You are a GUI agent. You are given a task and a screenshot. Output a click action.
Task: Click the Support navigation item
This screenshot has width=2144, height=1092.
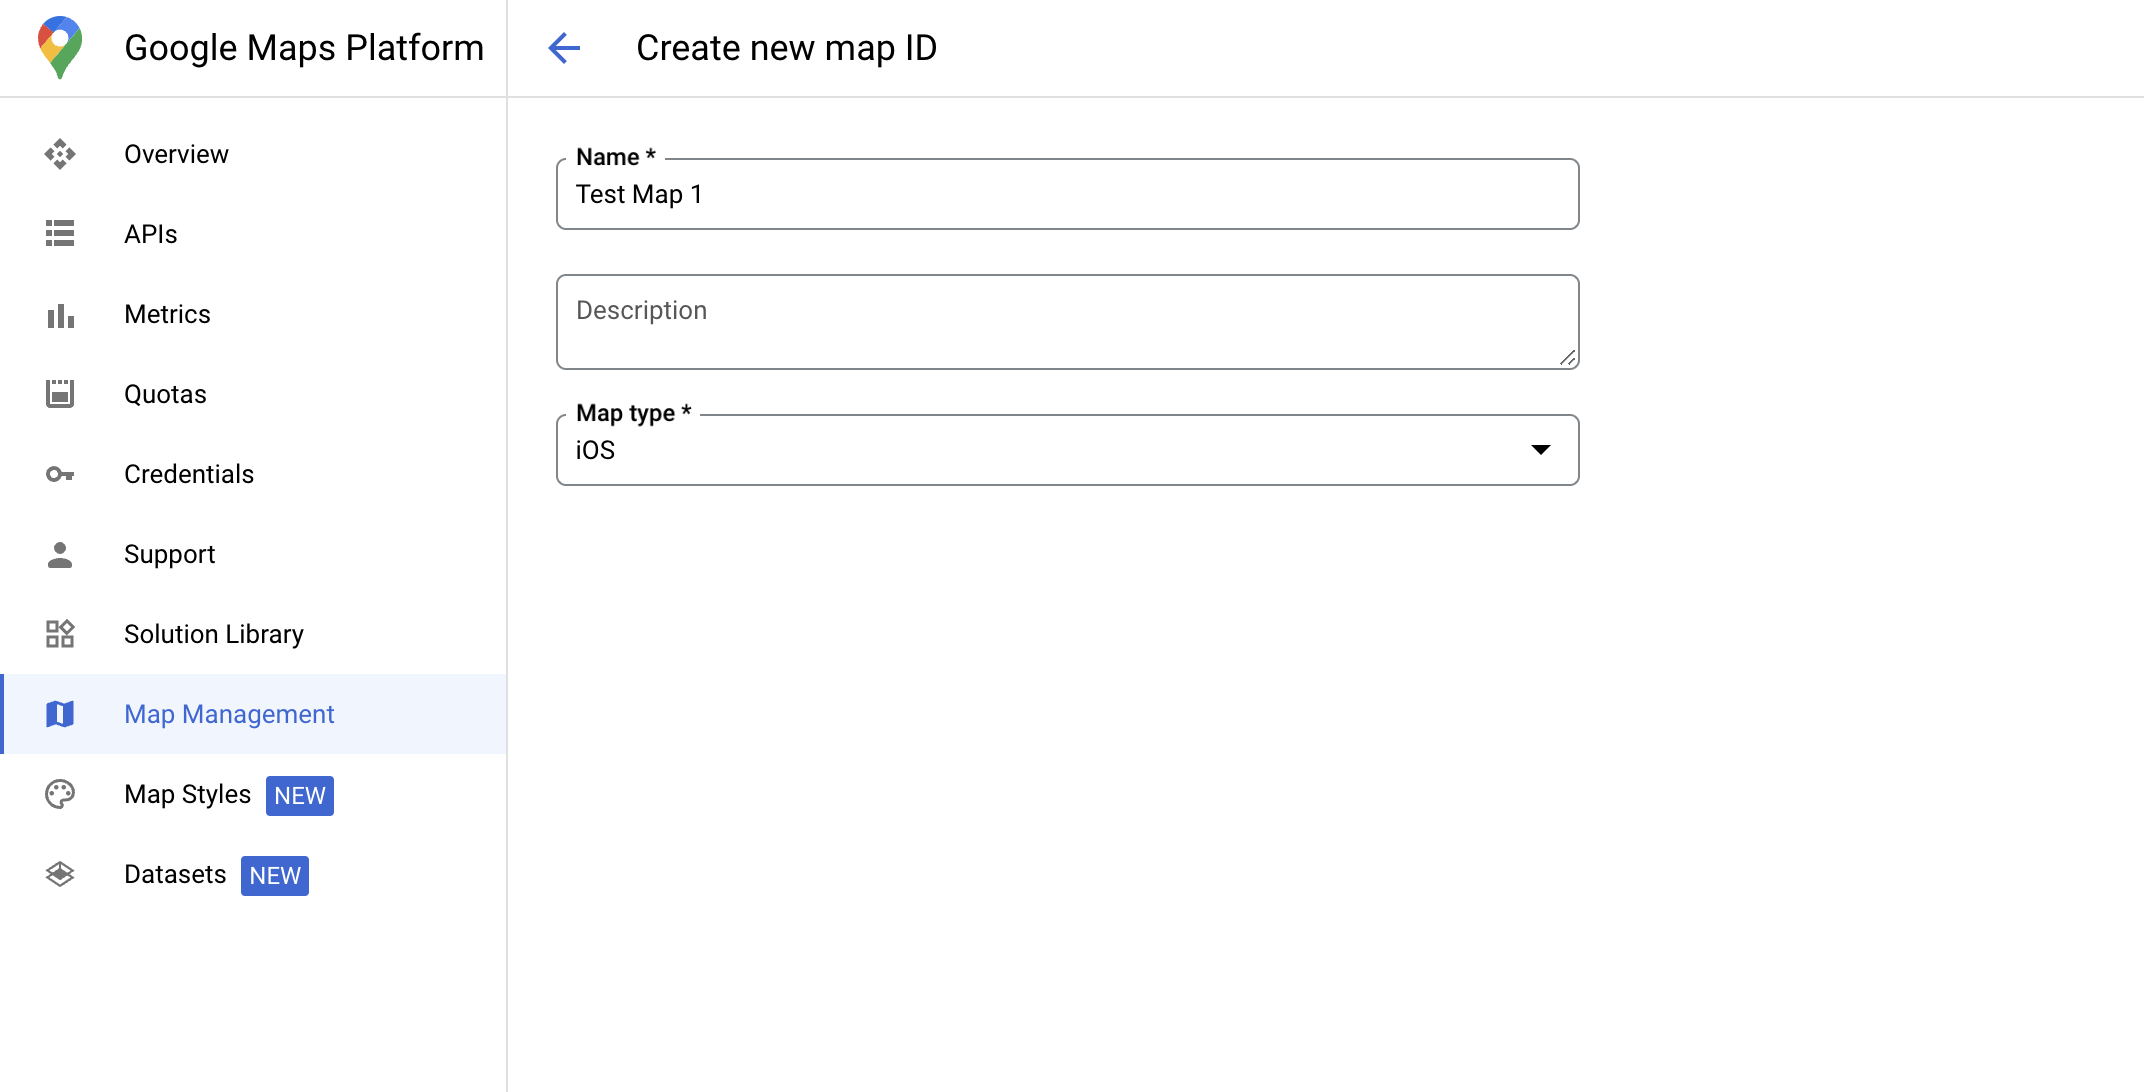pos(168,554)
